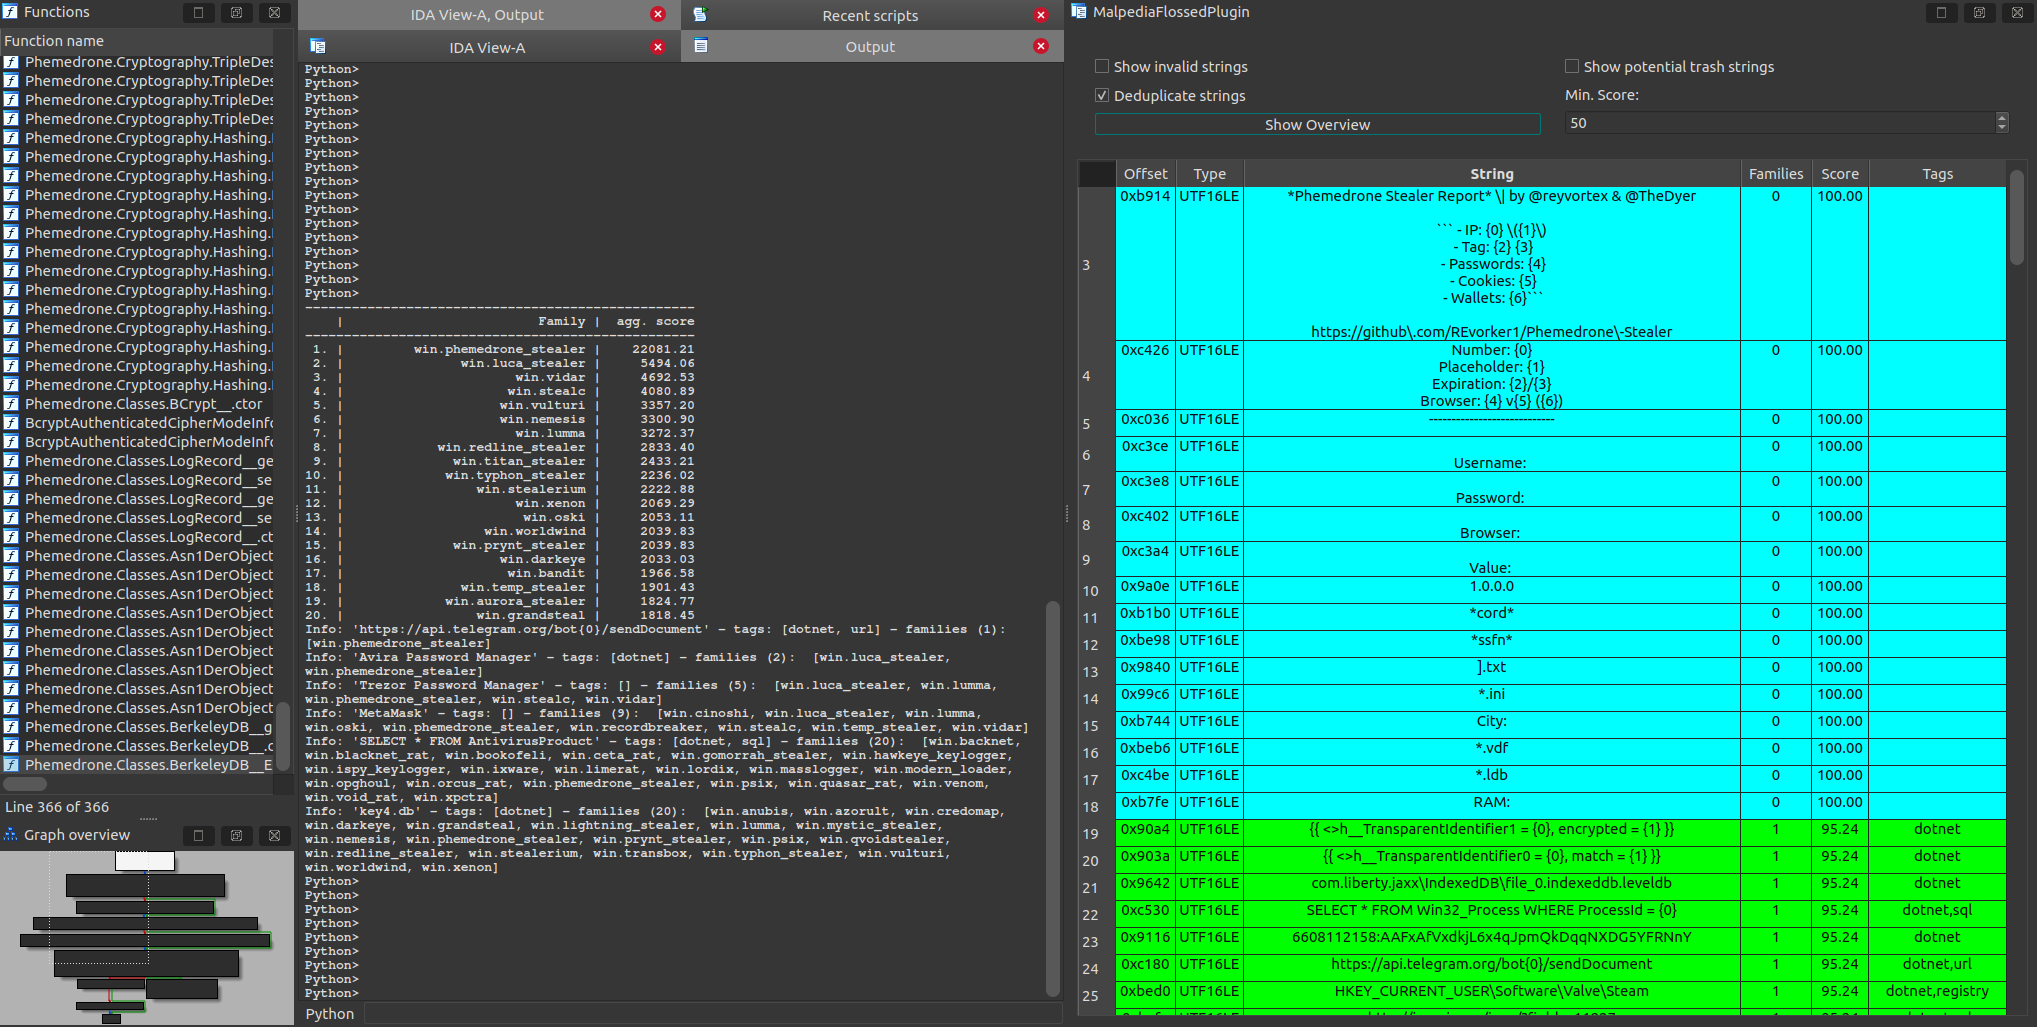Click the MalpediaFlossedPlugin panel icon
The height and width of the screenshot is (1027, 2037).
(1079, 12)
